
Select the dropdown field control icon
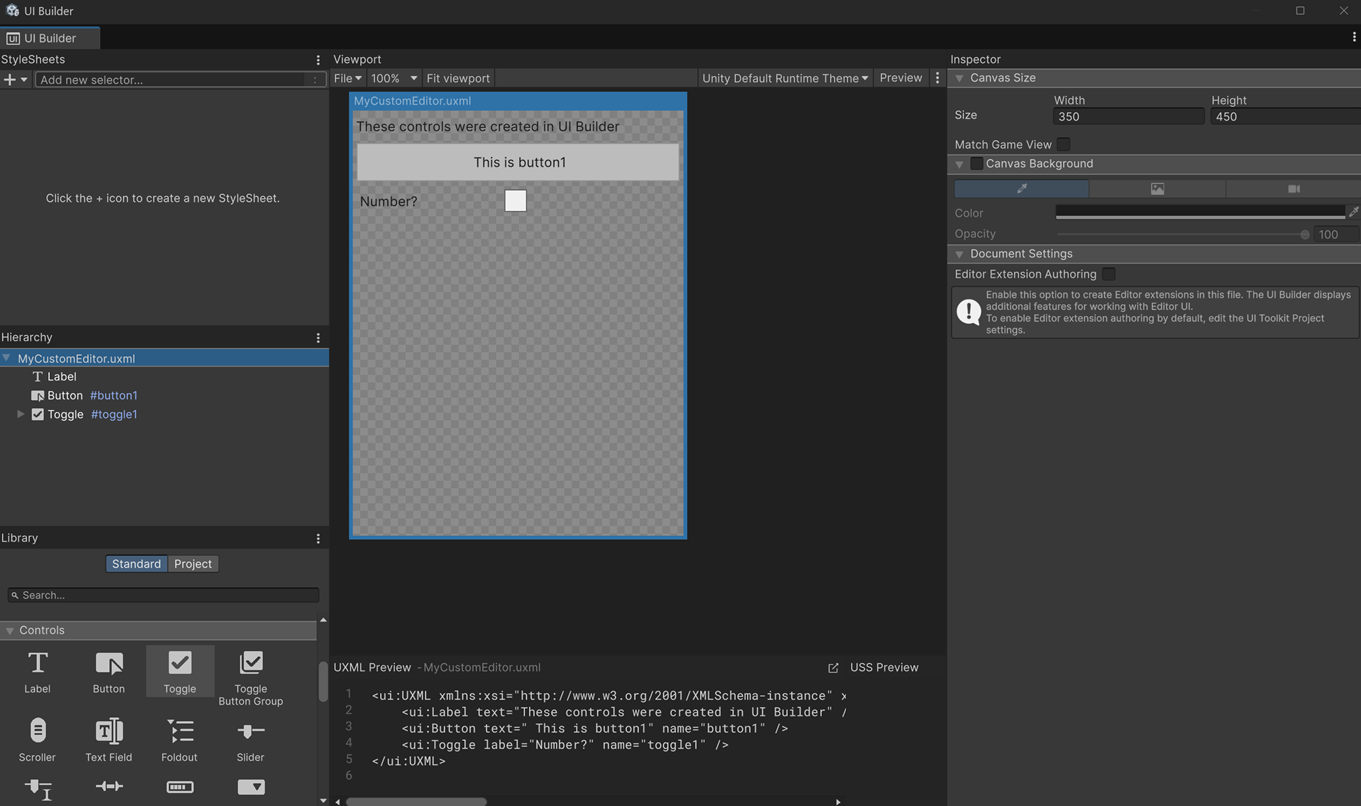pos(251,787)
